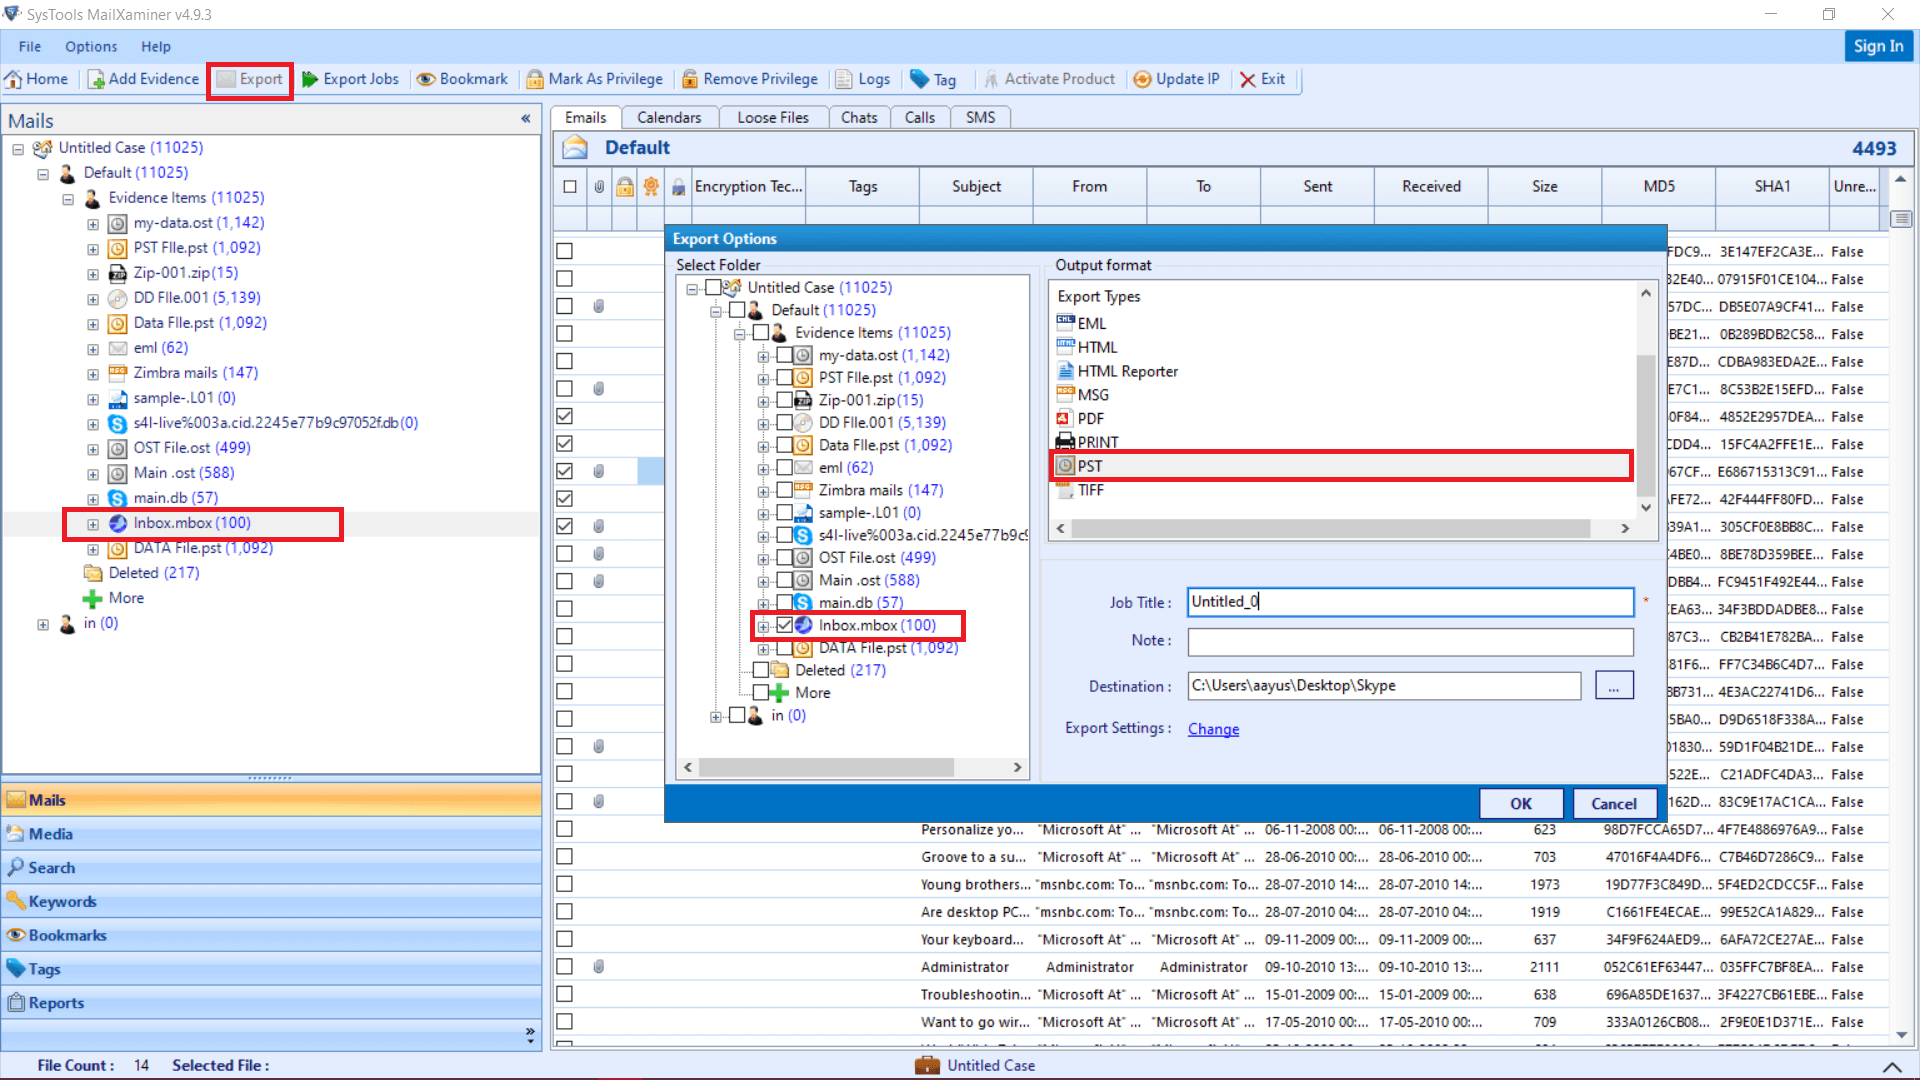Image resolution: width=1920 pixels, height=1080 pixels.
Task: Select HTML export type
Action: [1096, 347]
